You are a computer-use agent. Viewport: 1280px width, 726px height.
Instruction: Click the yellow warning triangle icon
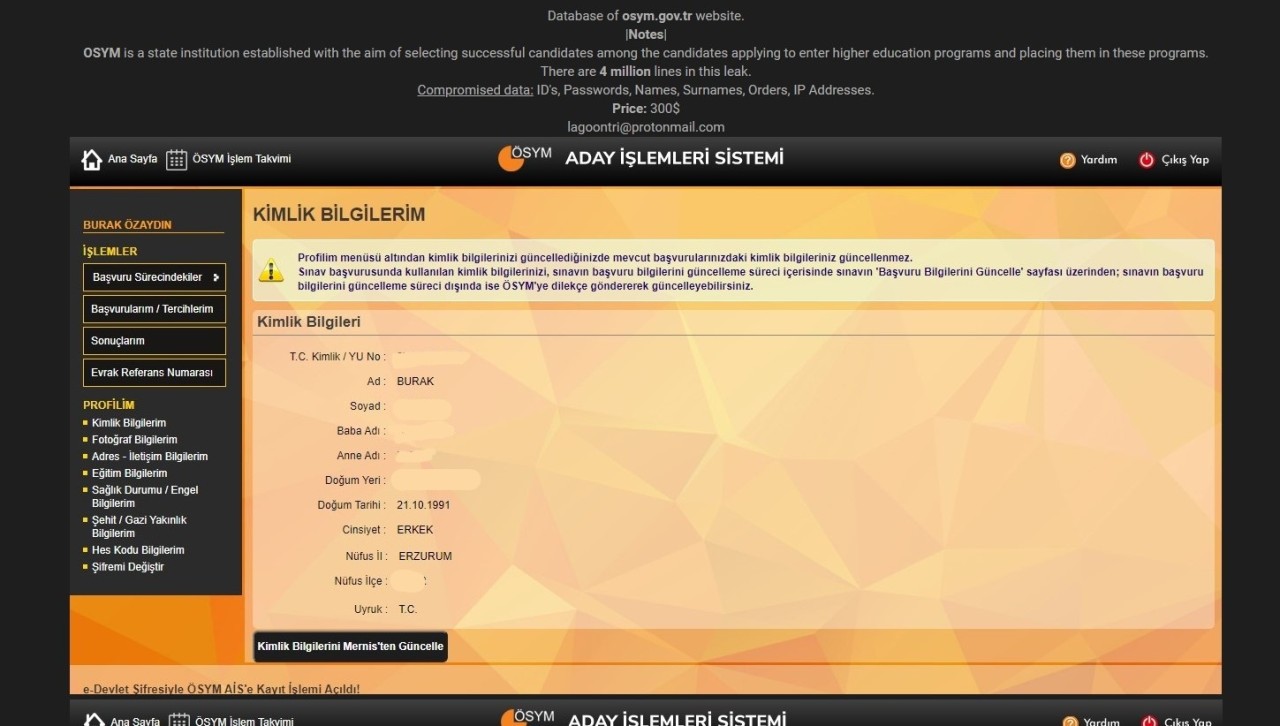coord(271,270)
